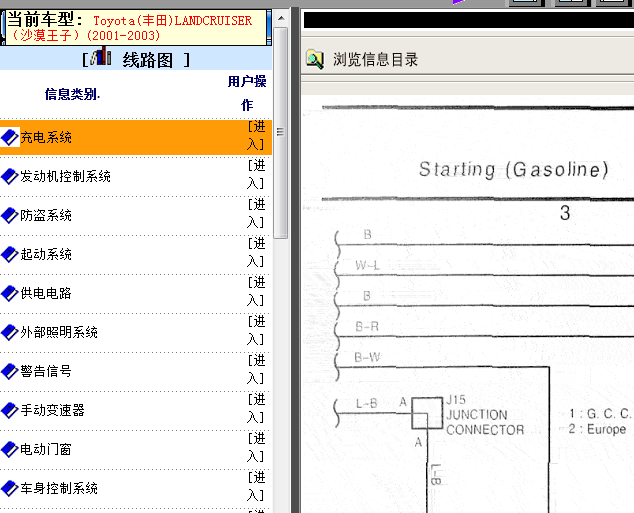The width and height of the screenshot is (634, 513).
Task: Select the 发动机控制系统 category text
Action: pyautogui.click(x=66, y=176)
